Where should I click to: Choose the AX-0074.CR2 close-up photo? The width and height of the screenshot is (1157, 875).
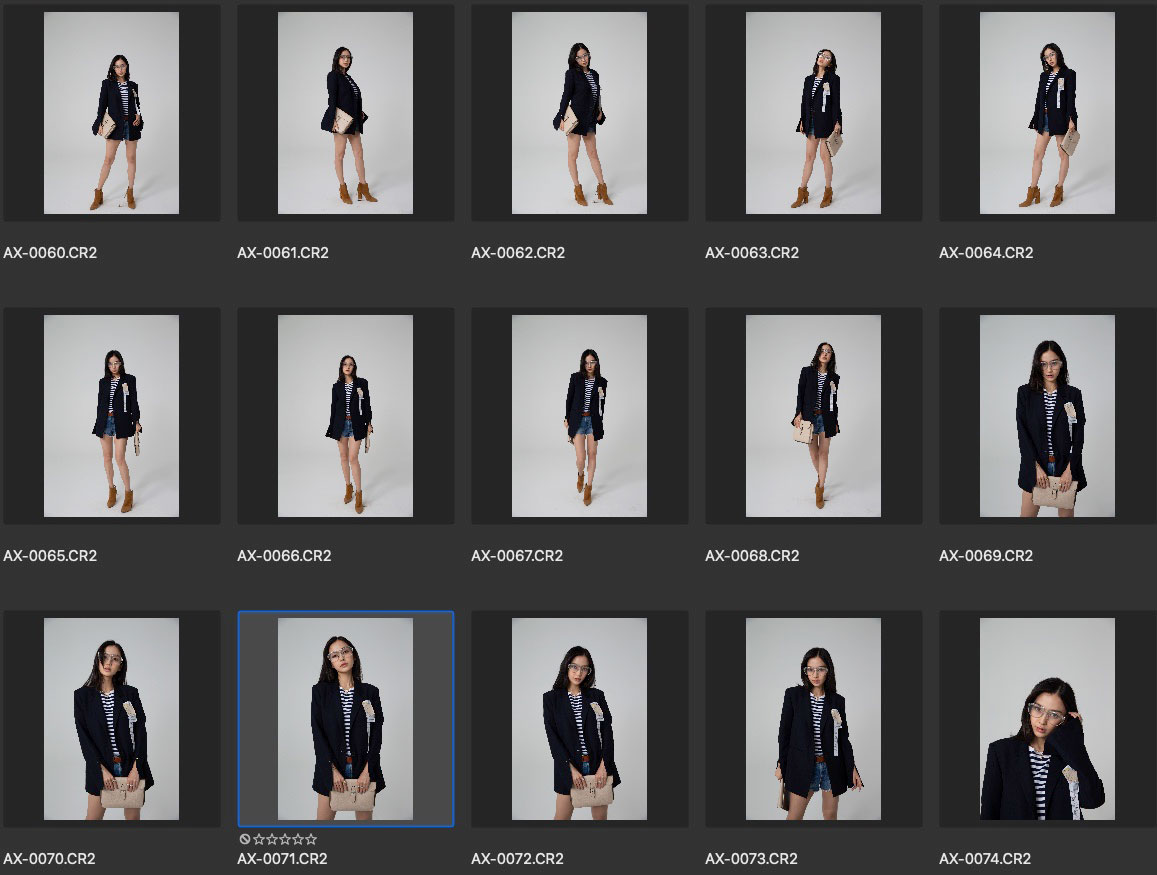(x=1047, y=719)
